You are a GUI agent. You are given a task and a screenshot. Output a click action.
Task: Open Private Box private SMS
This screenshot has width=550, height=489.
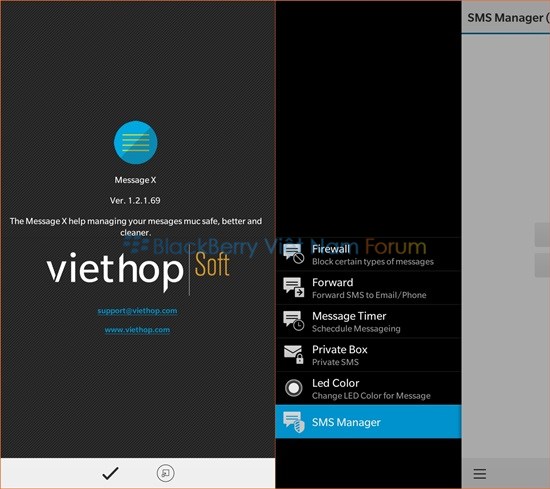tap(368, 355)
